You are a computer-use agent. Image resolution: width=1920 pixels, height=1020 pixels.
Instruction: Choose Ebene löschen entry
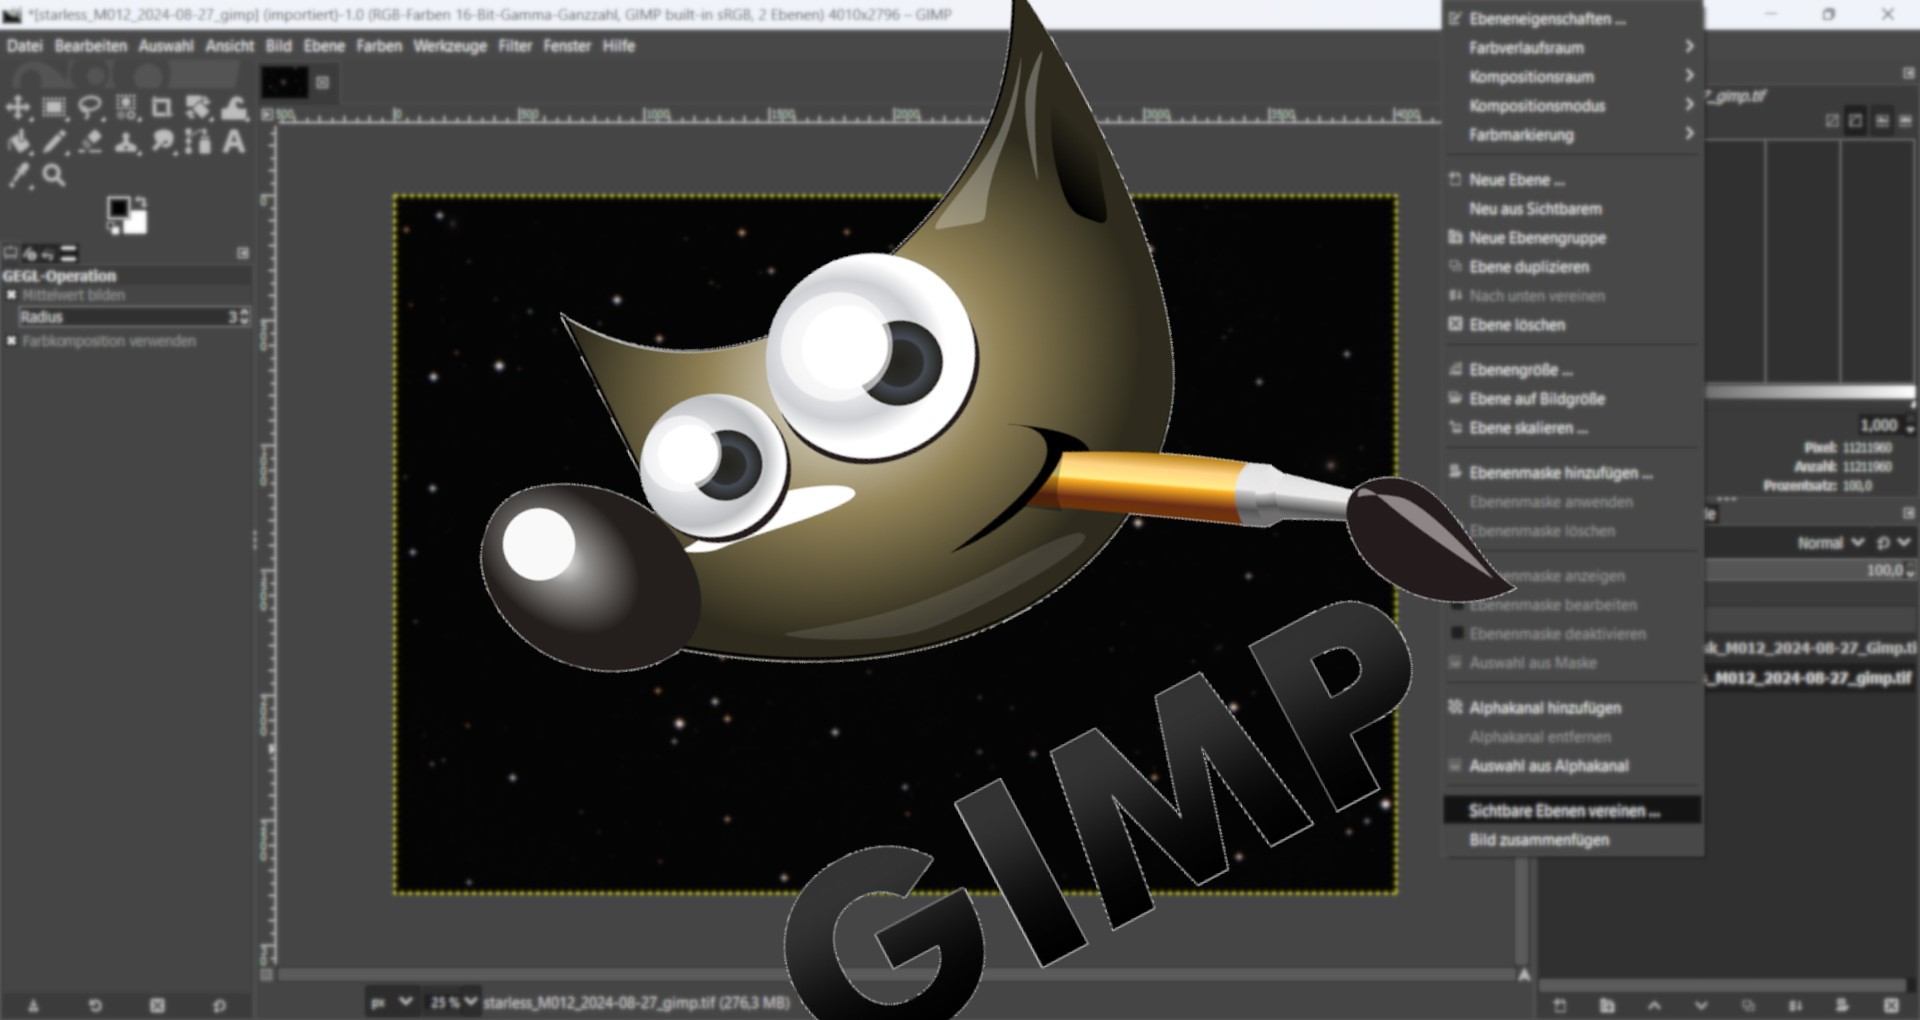[x=1573, y=324]
